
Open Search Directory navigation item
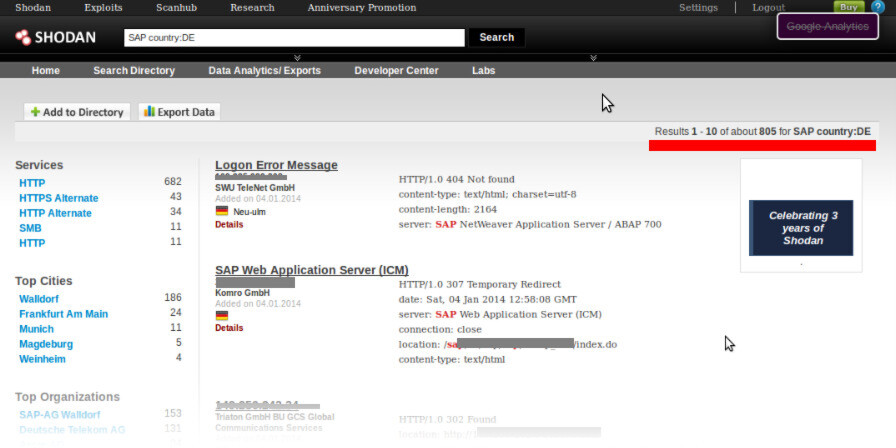tap(134, 70)
